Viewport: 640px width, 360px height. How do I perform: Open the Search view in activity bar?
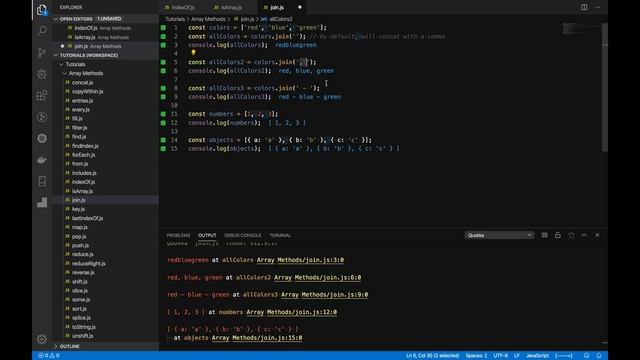click(x=42, y=31)
